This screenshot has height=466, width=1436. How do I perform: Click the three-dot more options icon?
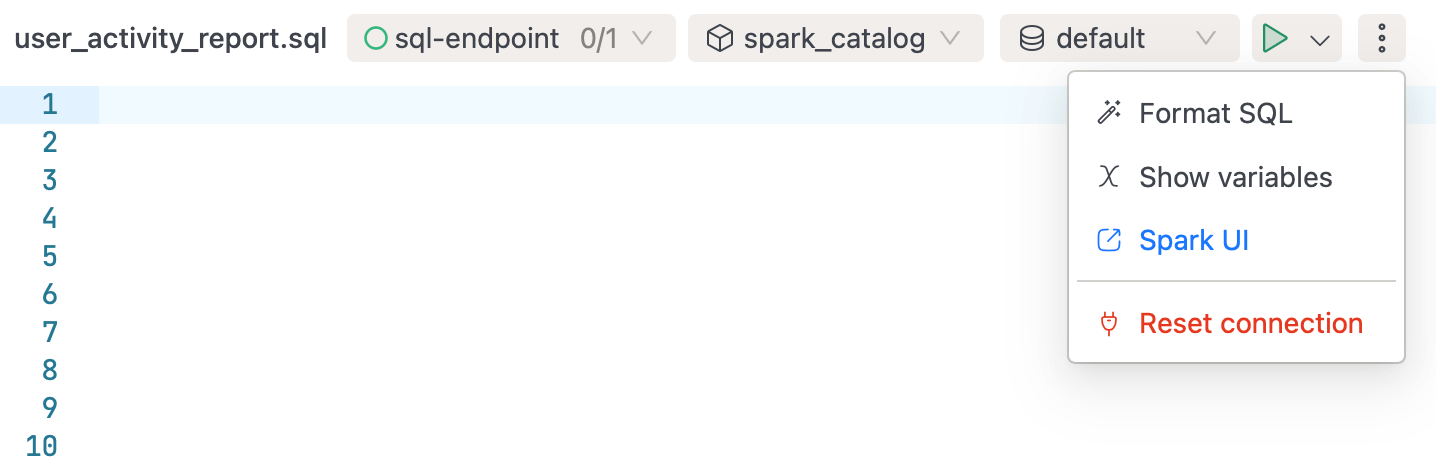tap(1382, 39)
